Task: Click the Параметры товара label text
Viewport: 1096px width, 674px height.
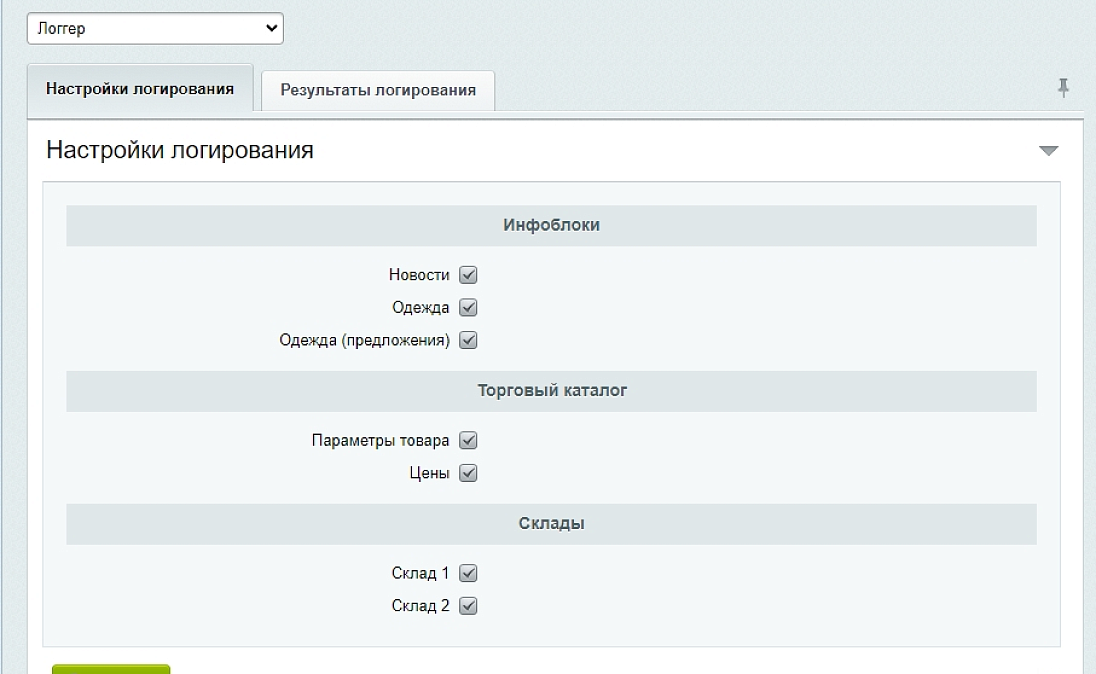Action: point(380,441)
